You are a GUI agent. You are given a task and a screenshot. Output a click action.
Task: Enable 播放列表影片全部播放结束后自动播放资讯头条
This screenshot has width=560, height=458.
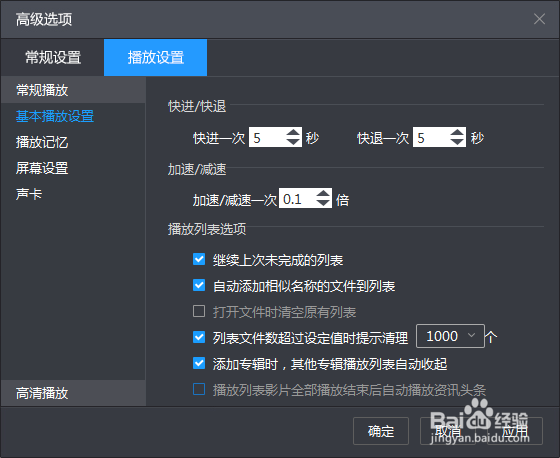coord(199,389)
